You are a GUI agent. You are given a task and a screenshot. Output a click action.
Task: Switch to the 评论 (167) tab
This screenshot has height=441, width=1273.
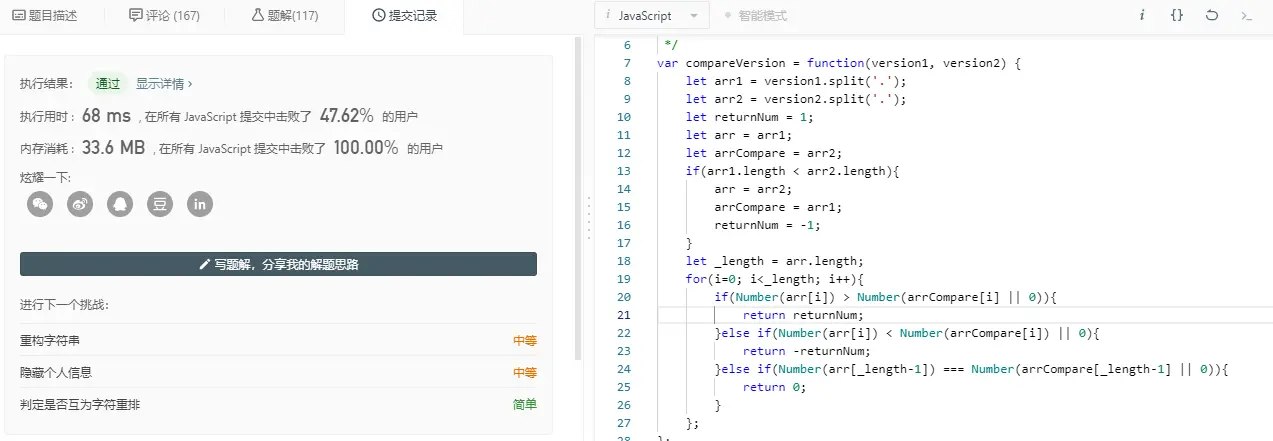tap(164, 15)
